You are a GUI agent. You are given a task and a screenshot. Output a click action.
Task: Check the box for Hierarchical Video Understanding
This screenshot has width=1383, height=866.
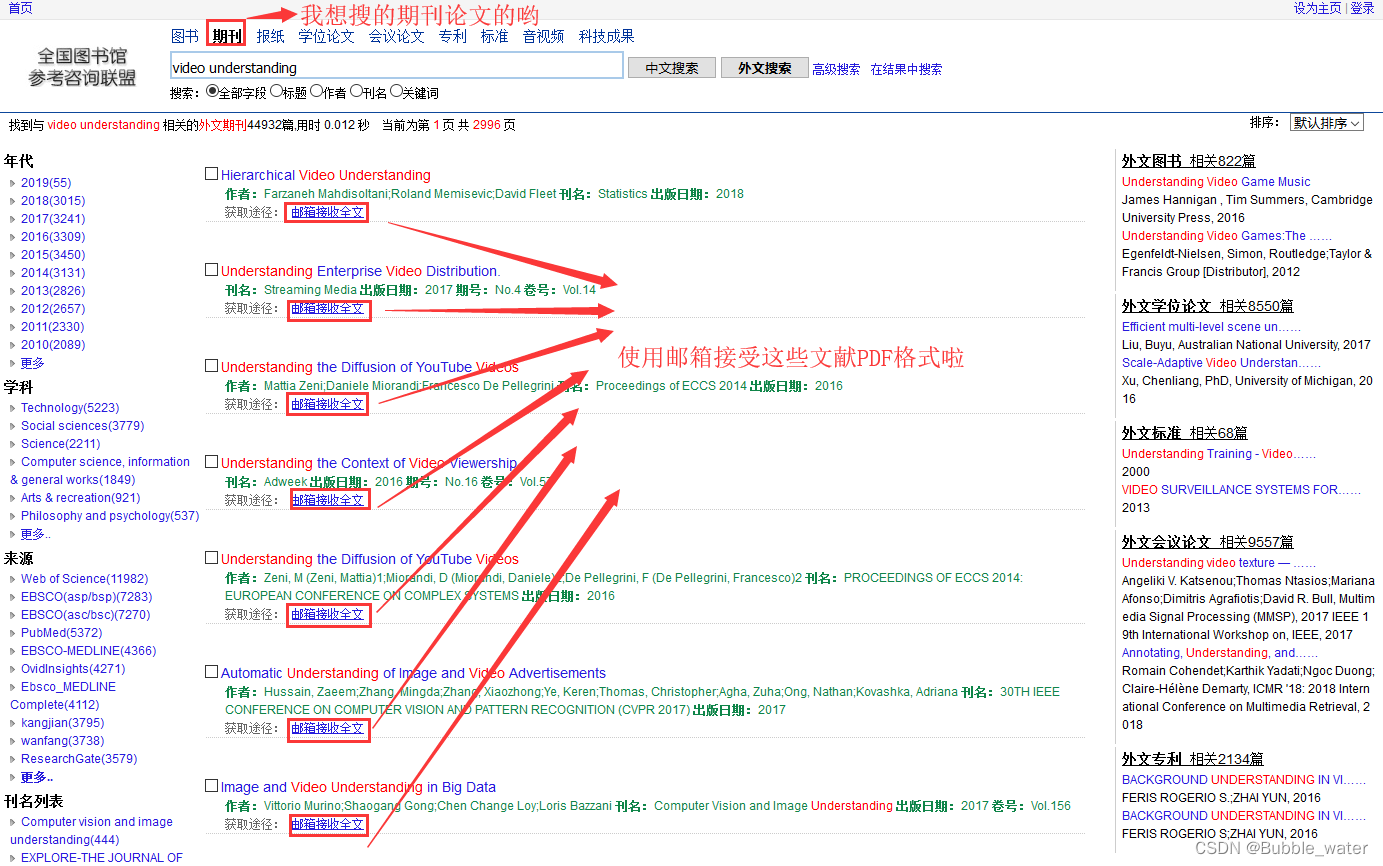click(211, 174)
